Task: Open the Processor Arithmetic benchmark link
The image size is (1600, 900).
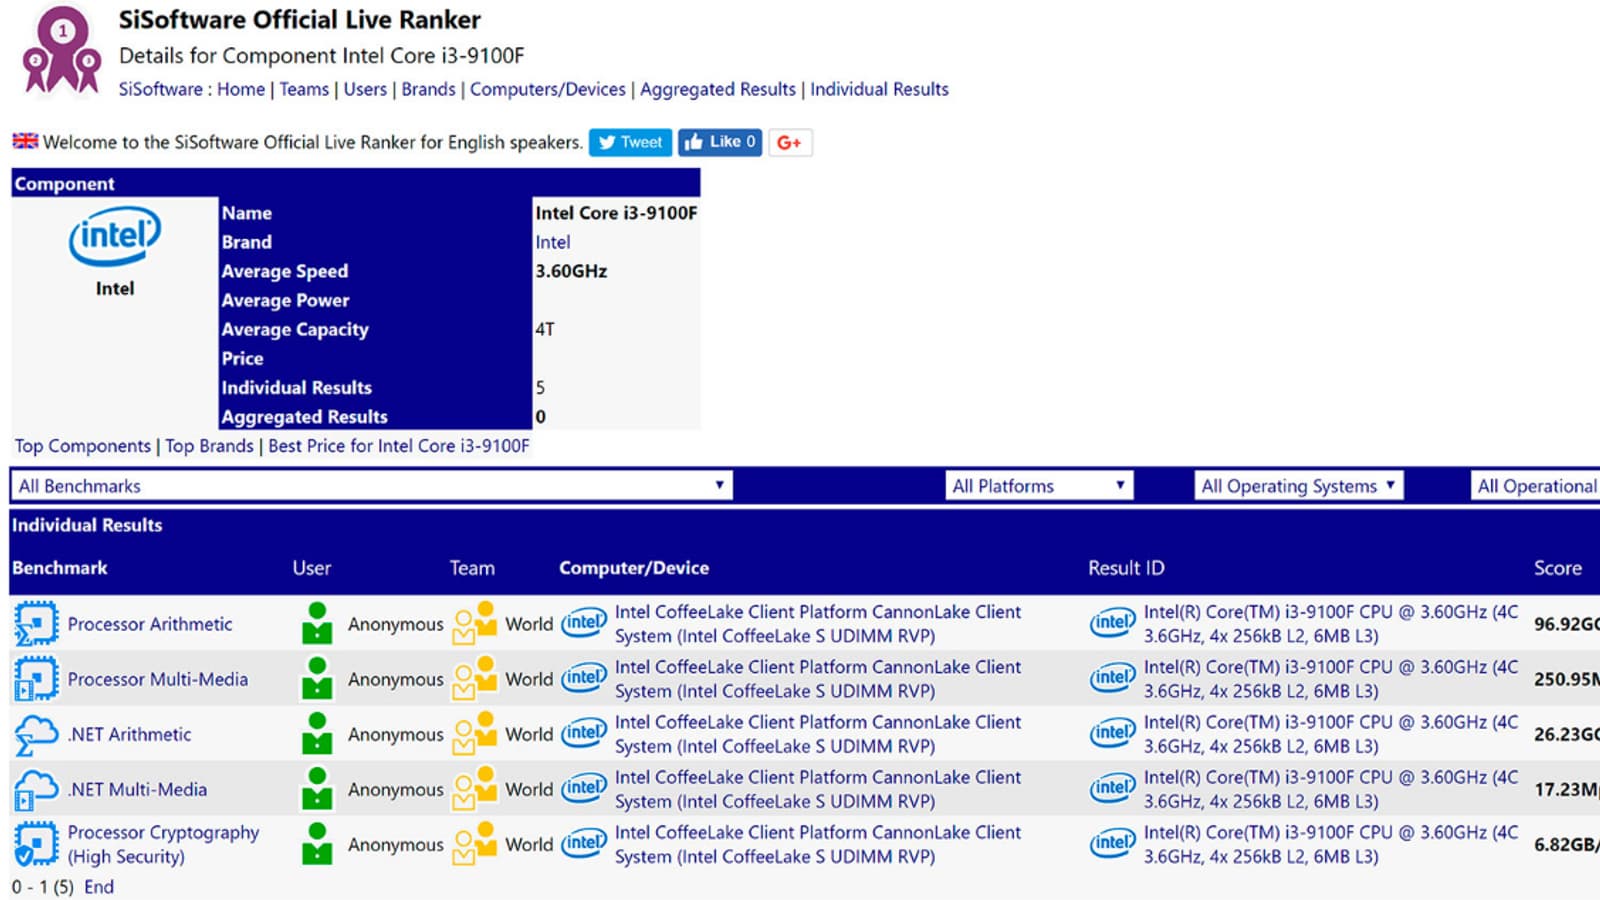Action: coord(150,624)
